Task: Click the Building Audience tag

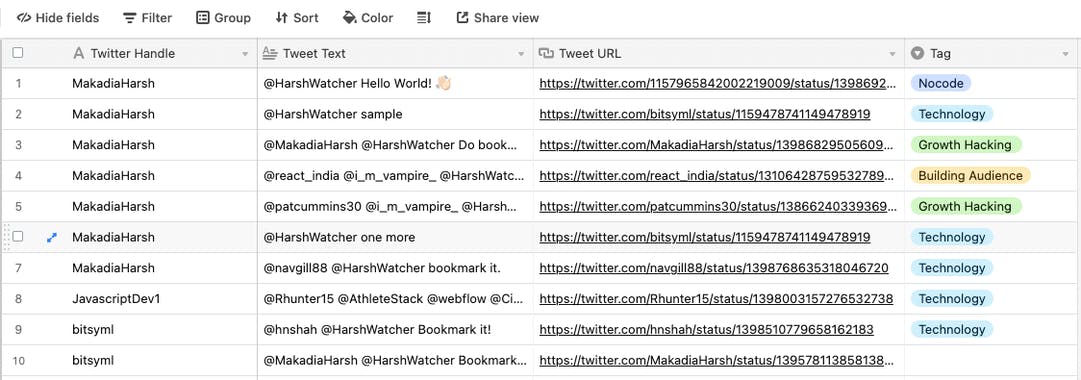Action: [970, 175]
